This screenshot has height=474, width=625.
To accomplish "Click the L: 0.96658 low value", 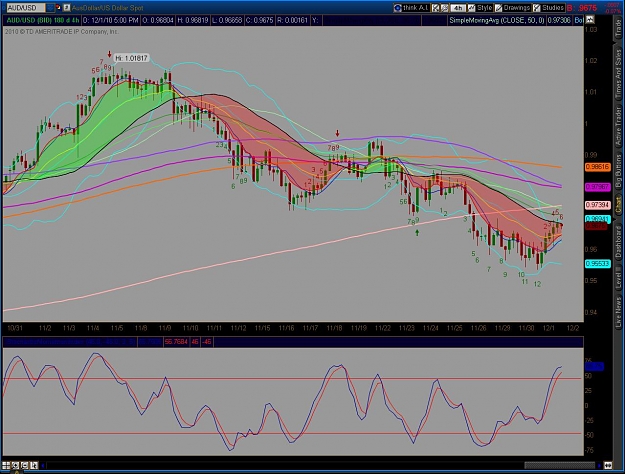I will coord(226,20).
